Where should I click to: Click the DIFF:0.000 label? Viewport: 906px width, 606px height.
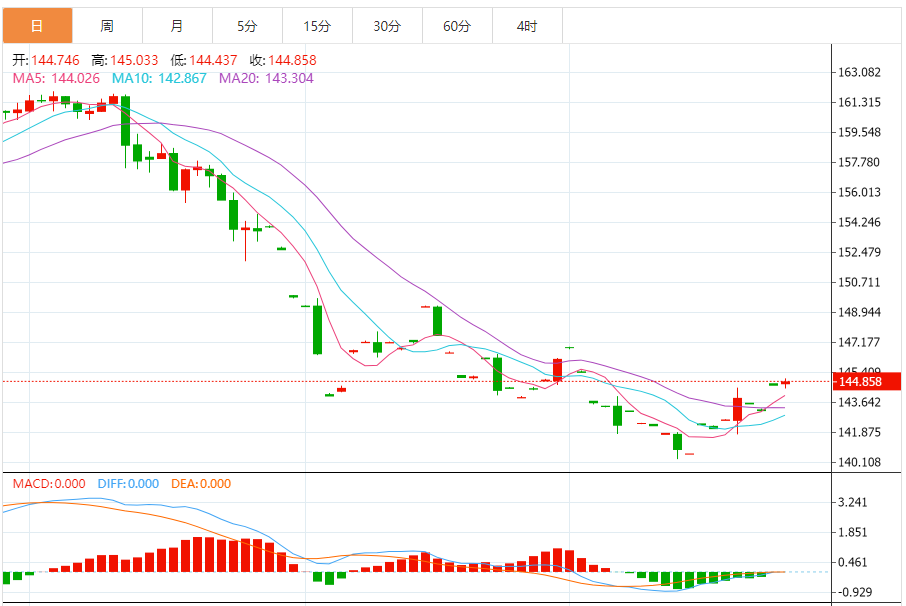pyautogui.click(x=128, y=484)
